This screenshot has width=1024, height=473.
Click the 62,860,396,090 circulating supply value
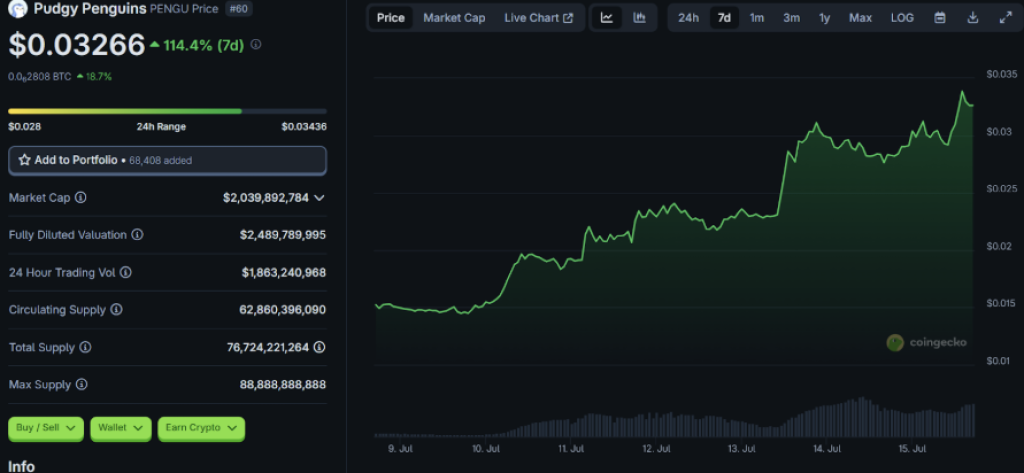283,310
